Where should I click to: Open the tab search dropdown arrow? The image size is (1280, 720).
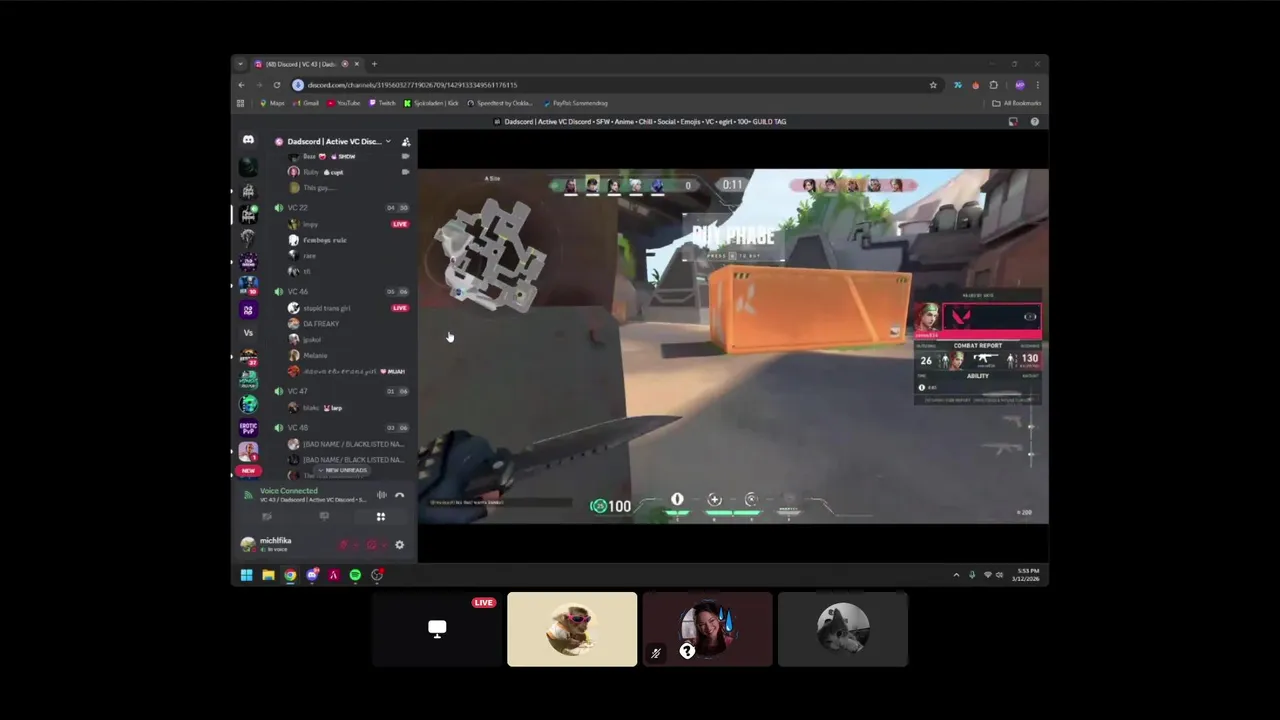[x=240, y=64]
